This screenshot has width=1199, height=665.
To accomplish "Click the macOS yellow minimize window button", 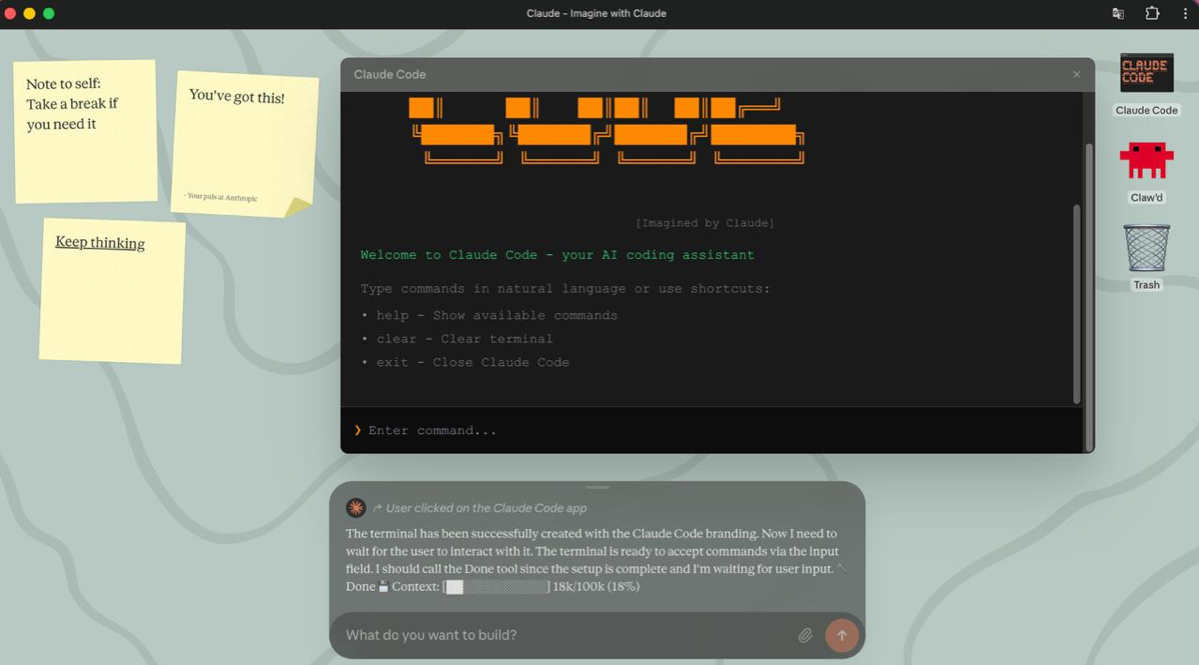I will [x=29, y=13].
